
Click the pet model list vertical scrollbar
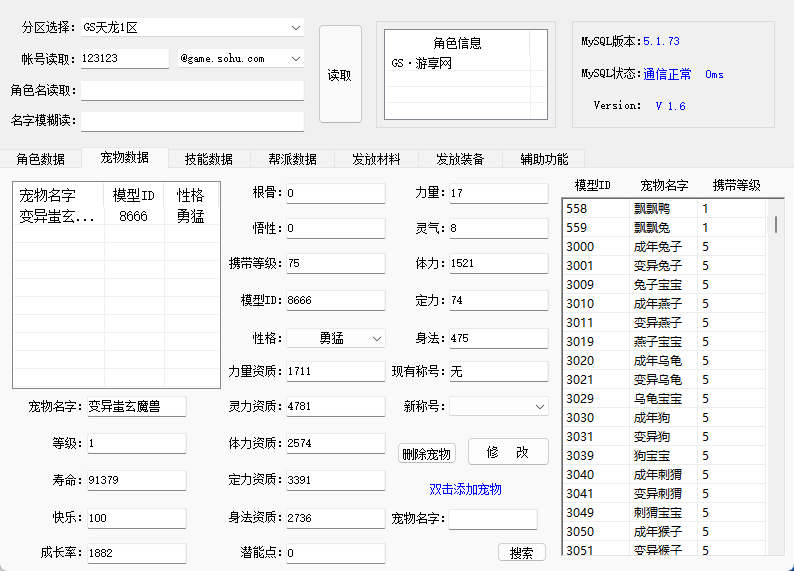(776, 380)
